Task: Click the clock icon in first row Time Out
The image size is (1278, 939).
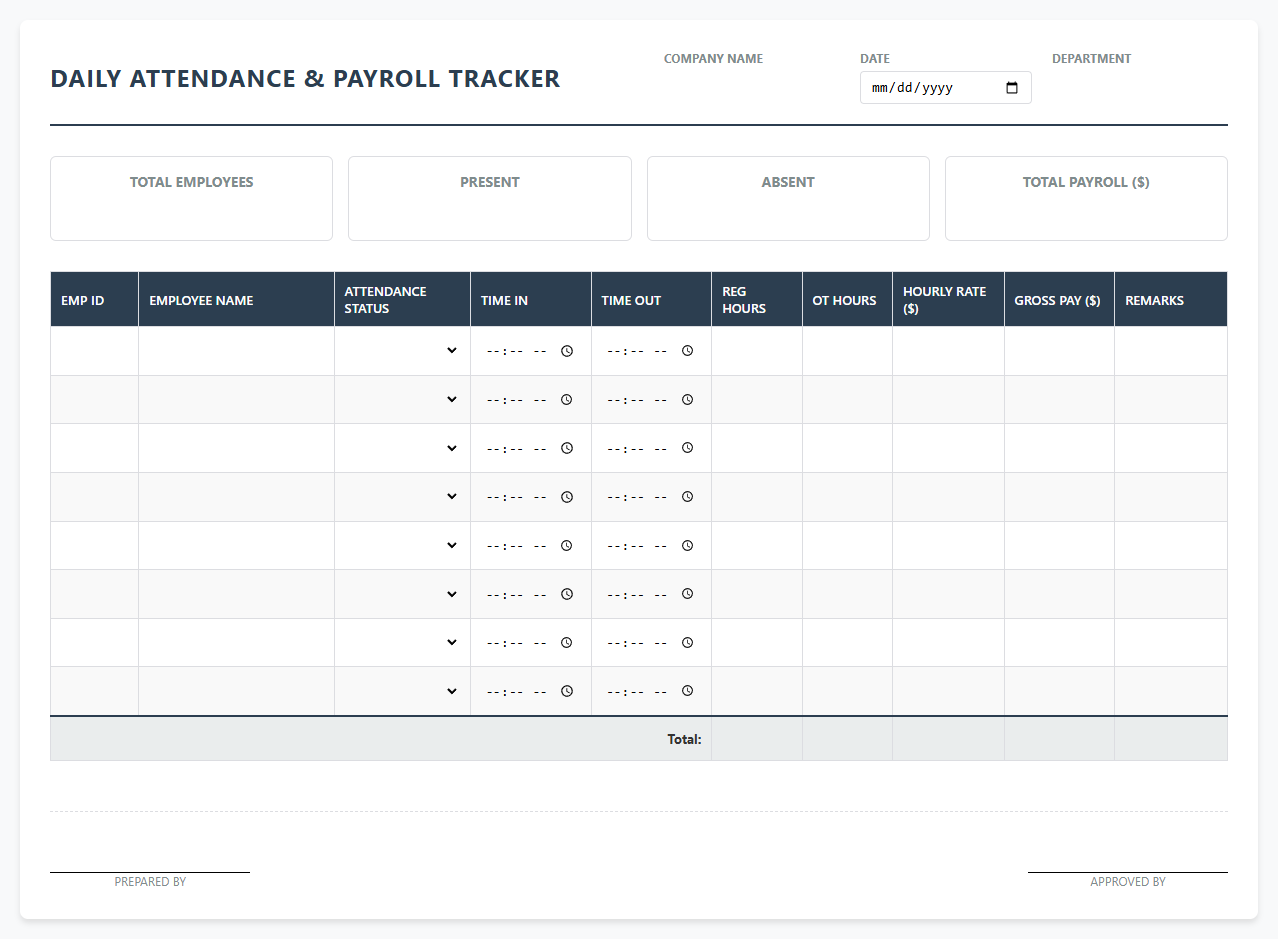Action: 688,351
